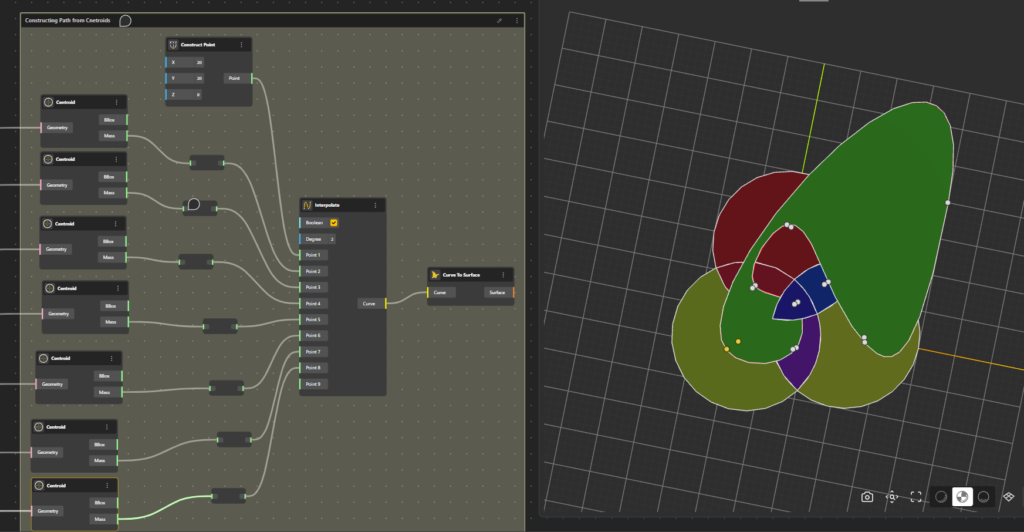The height and width of the screenshot is (532, 1024).
Task: Click the X value field in Construct Point
Action: 198,62
